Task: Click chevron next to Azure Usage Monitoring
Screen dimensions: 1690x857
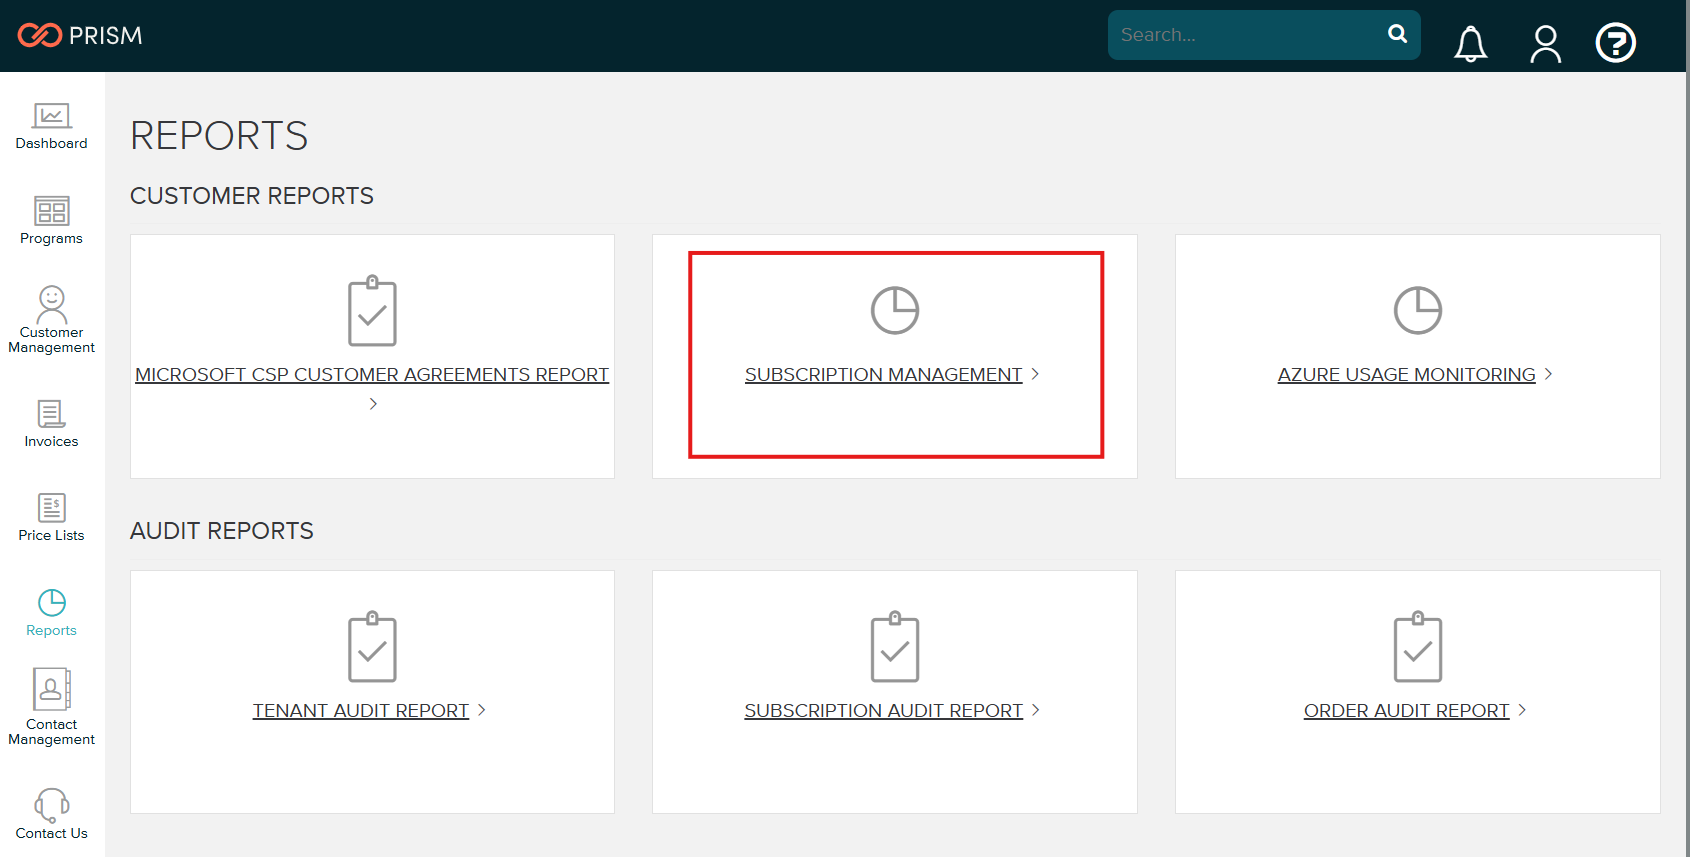Action: [x=1548, y=374]
